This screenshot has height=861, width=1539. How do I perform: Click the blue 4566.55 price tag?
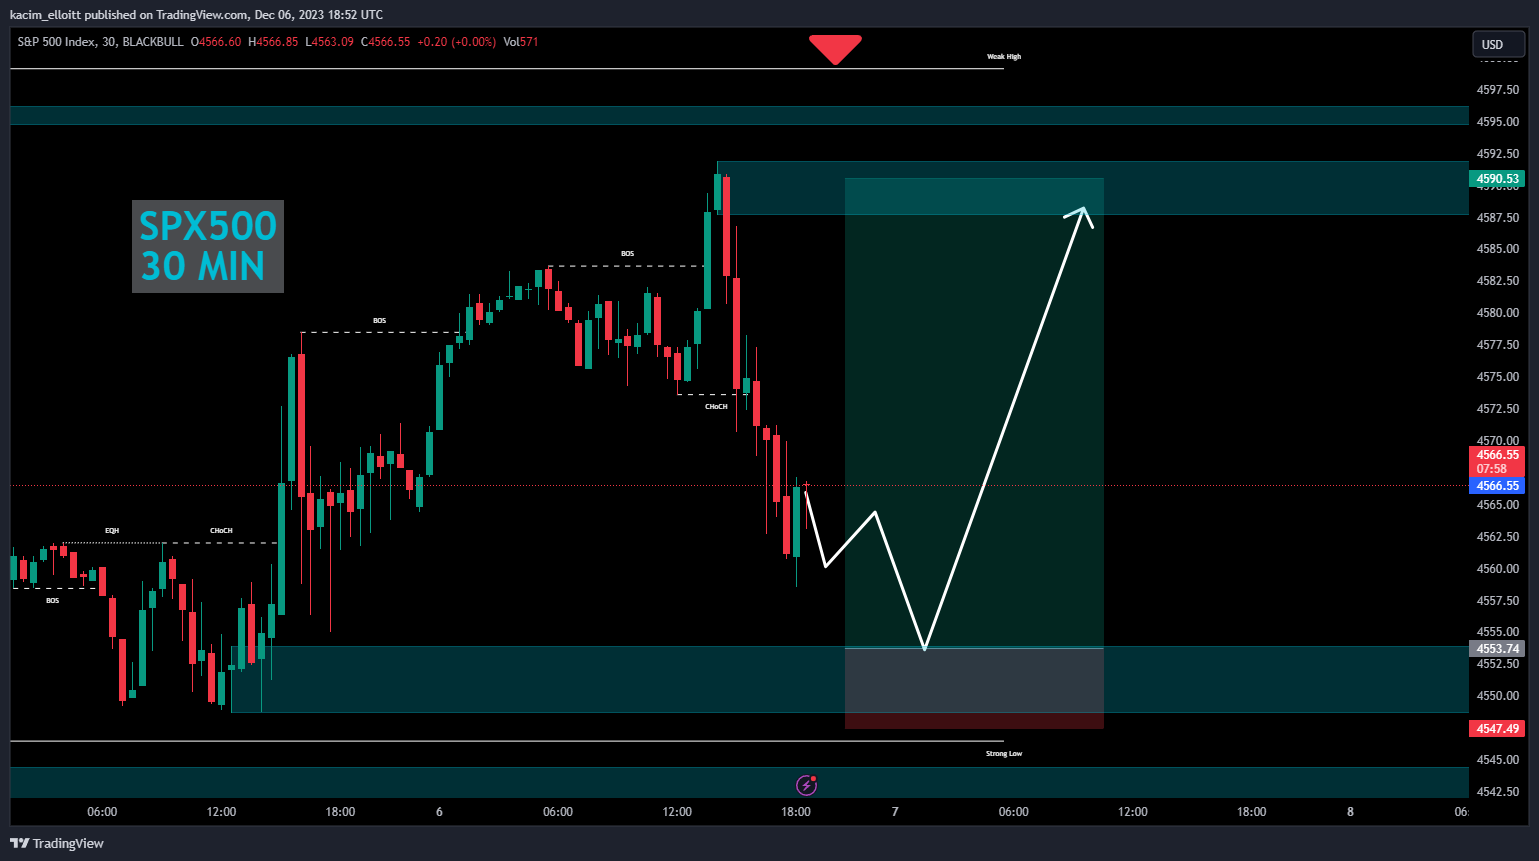pyautogui.click(x=1497, y=486)
